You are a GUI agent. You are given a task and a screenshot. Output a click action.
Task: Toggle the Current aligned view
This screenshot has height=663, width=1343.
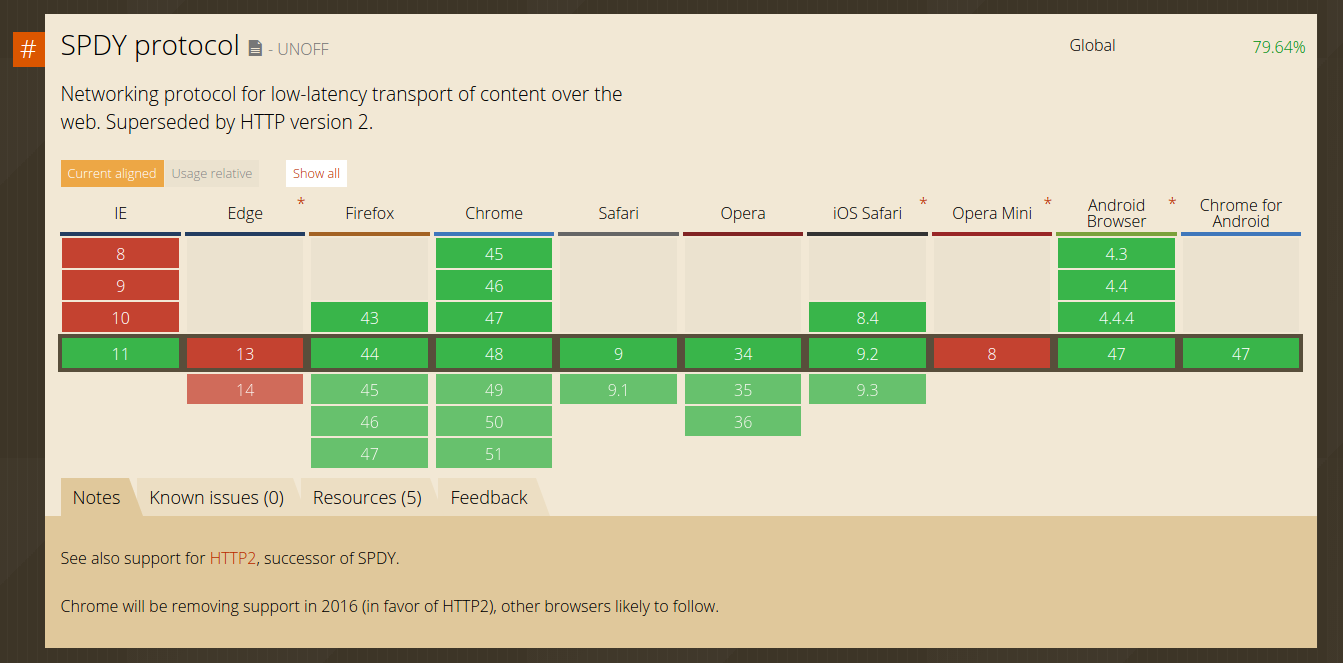point(112,173)
